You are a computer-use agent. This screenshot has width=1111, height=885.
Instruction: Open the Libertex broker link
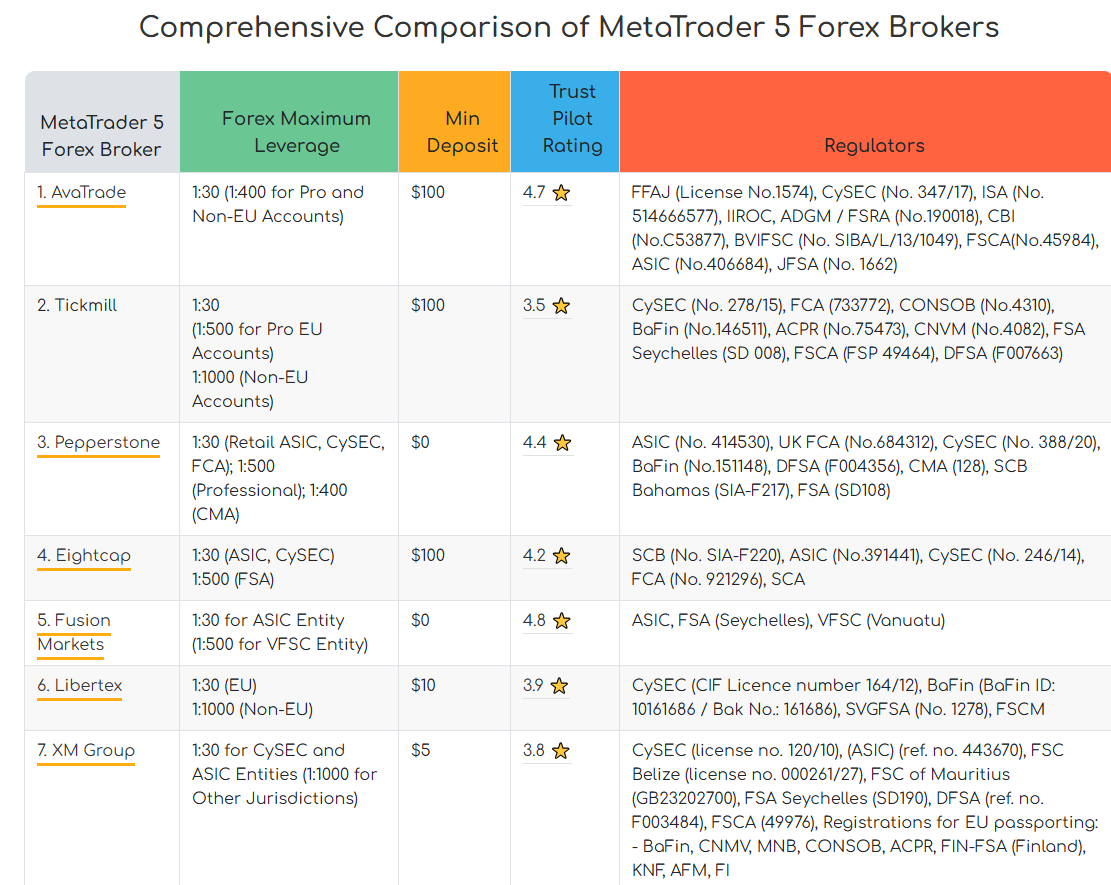(x=80, y=685)
